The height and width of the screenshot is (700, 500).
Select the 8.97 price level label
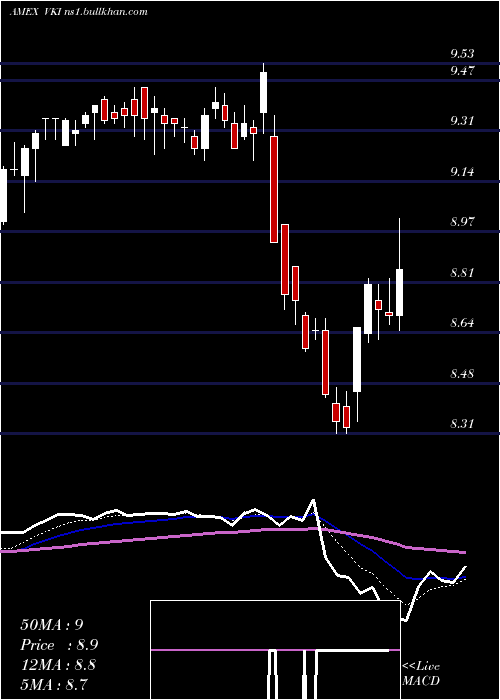(x=462, y=222)
